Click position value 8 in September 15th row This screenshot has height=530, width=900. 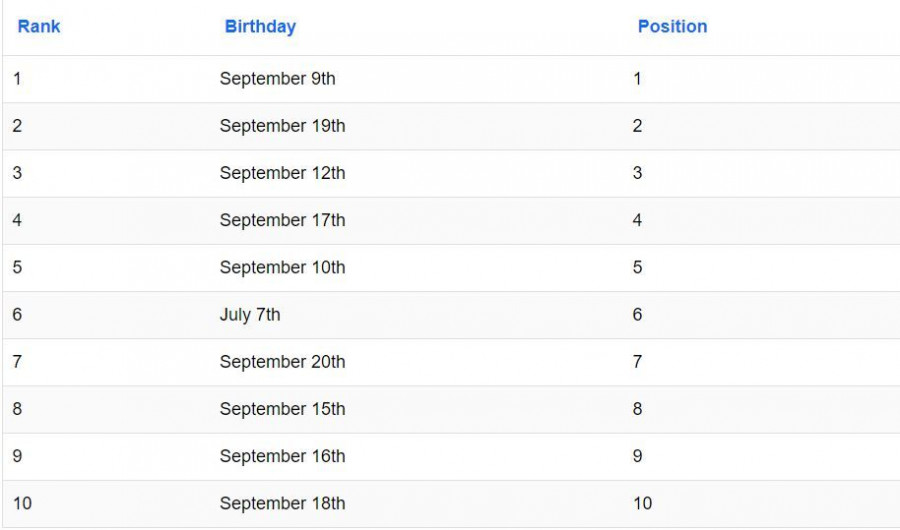[x=637, y=409]
